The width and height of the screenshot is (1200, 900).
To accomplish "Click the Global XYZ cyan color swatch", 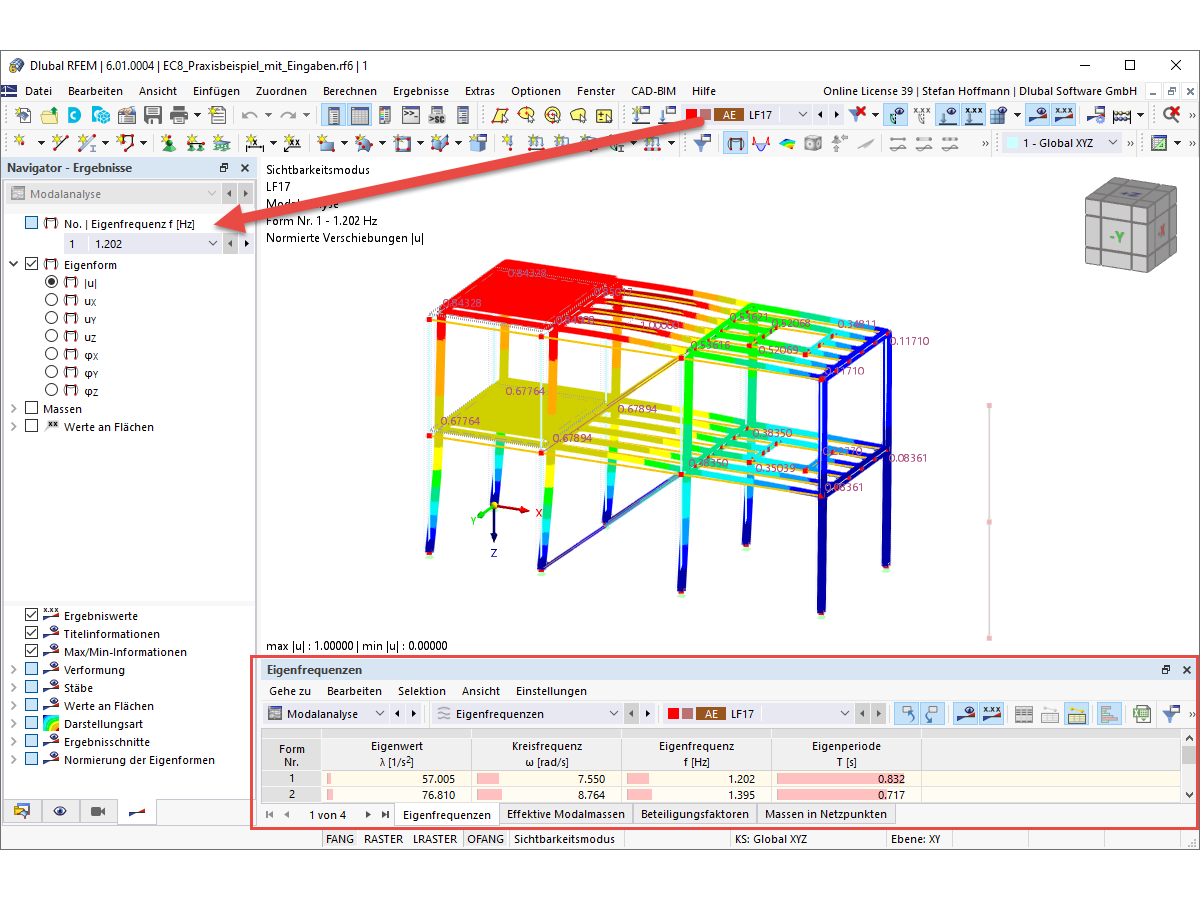I will 1012,143.
